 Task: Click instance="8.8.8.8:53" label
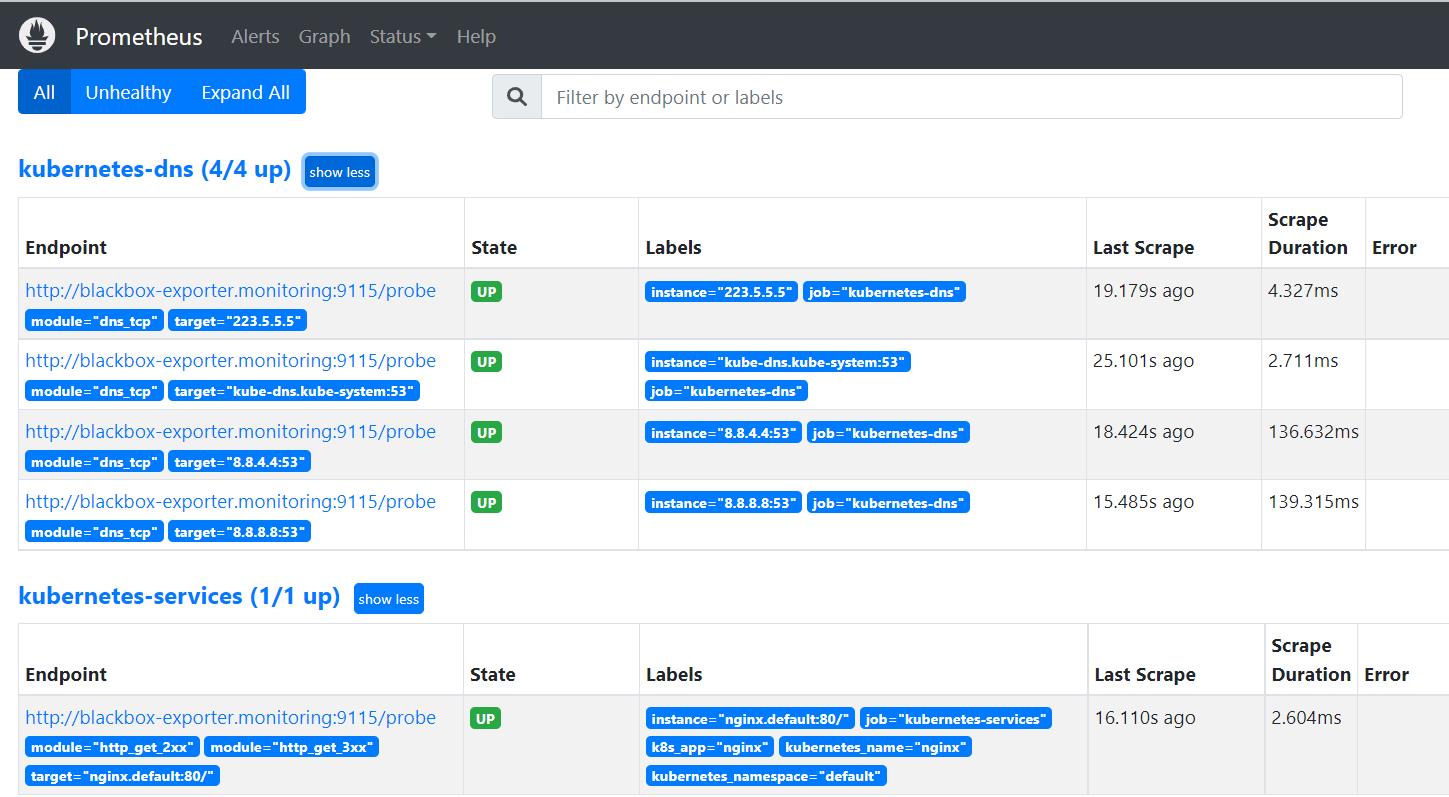pyautogui.click(x=723, y=503)
